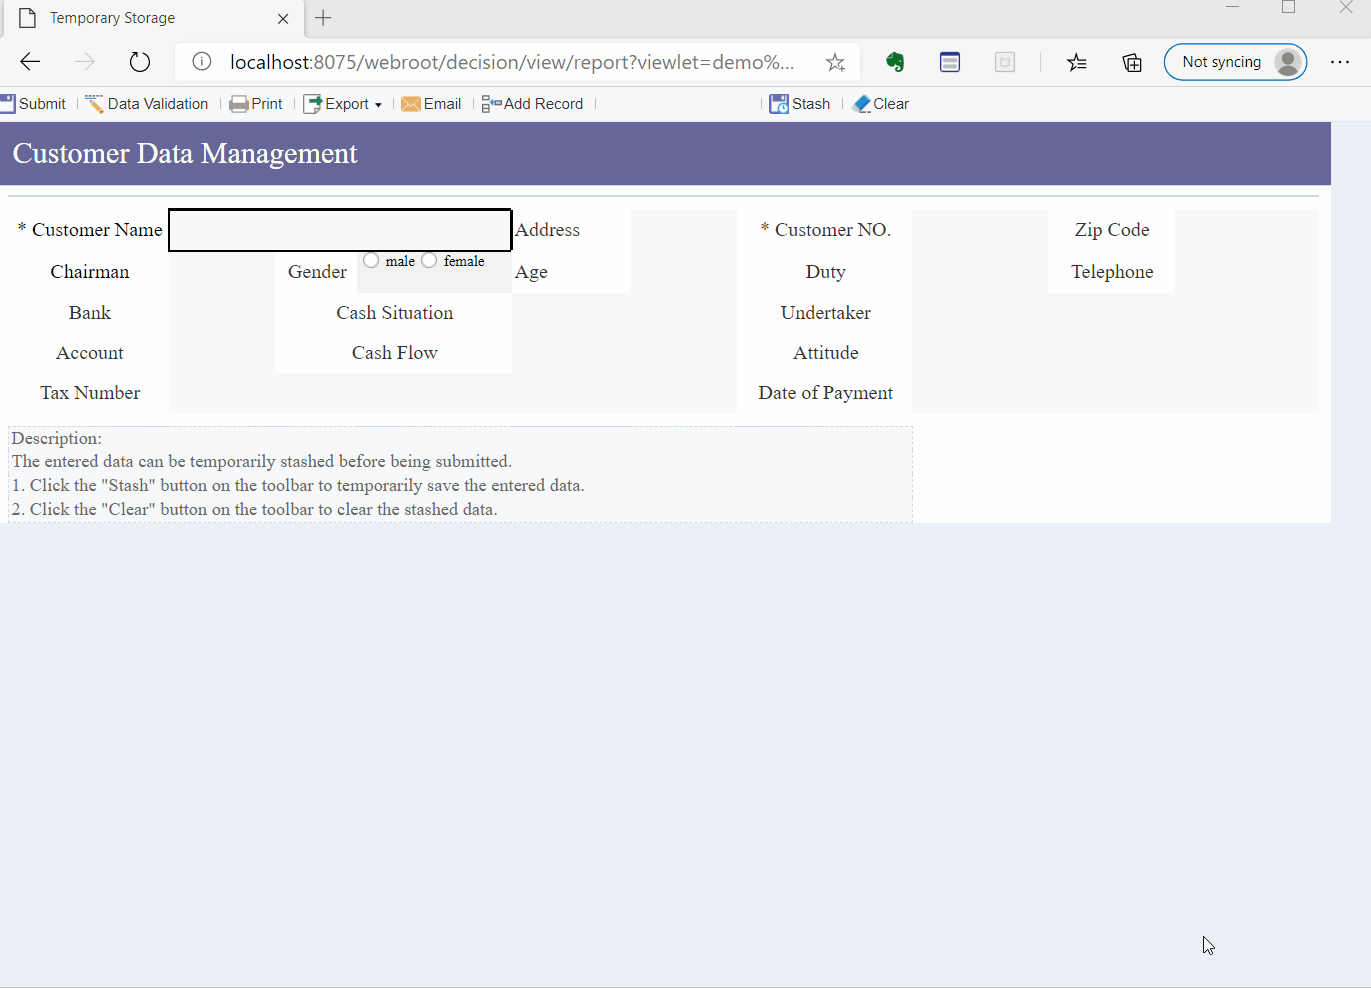The height and width of the screenshot is (988, 1371).
Task: Clear the stashed data
Action: coord(880,104)
